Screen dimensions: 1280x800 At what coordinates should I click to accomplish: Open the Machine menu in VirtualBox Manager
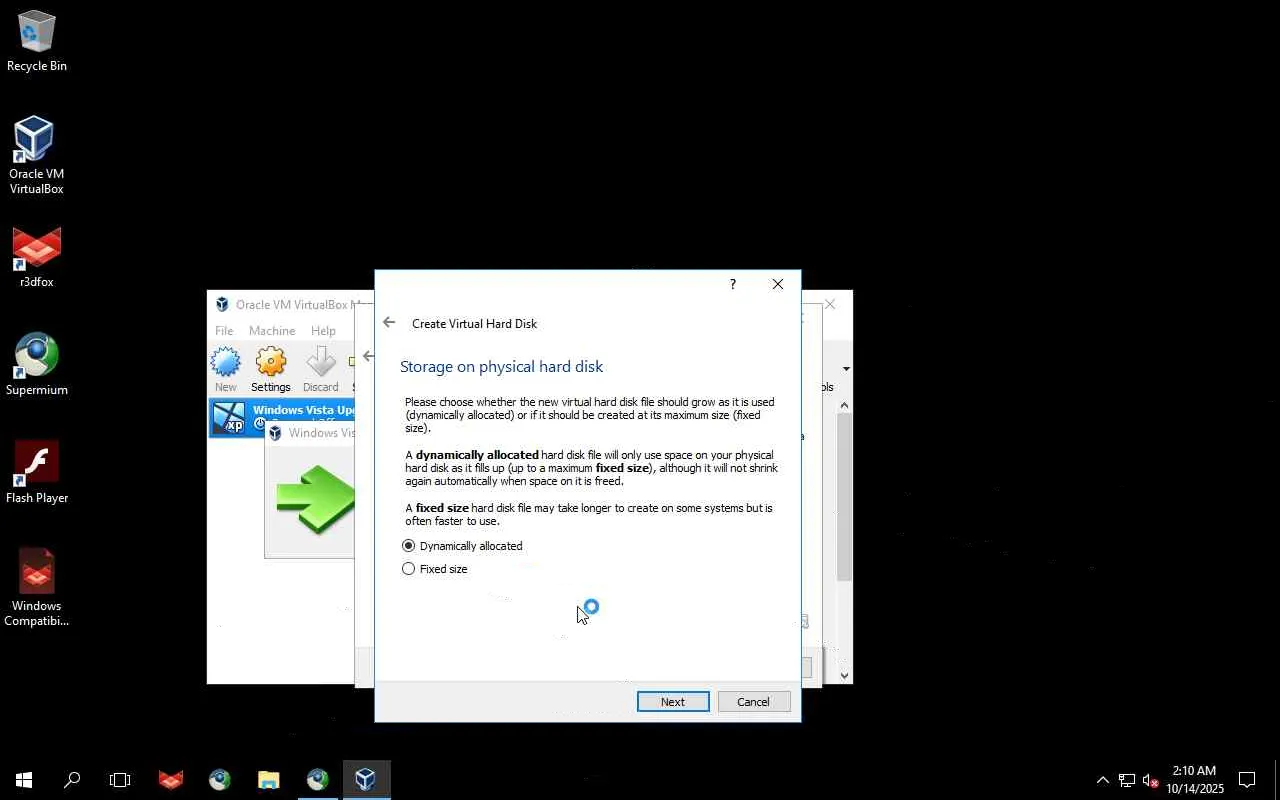click(272, 331)
